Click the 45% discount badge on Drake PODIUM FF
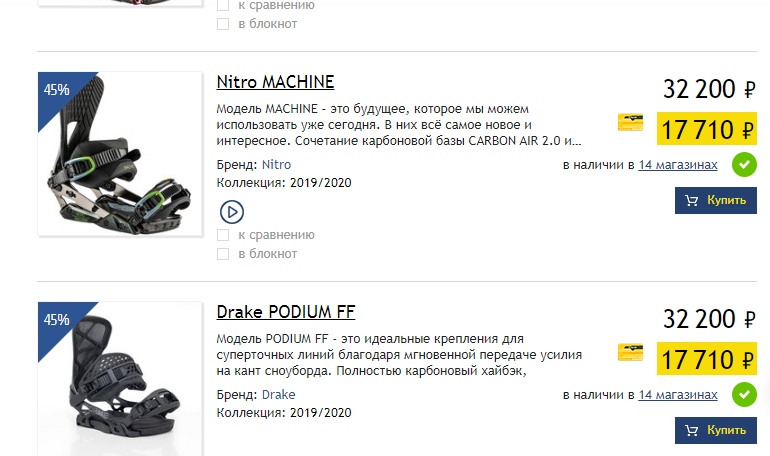The image size is (770, 456). click(56, 320)
